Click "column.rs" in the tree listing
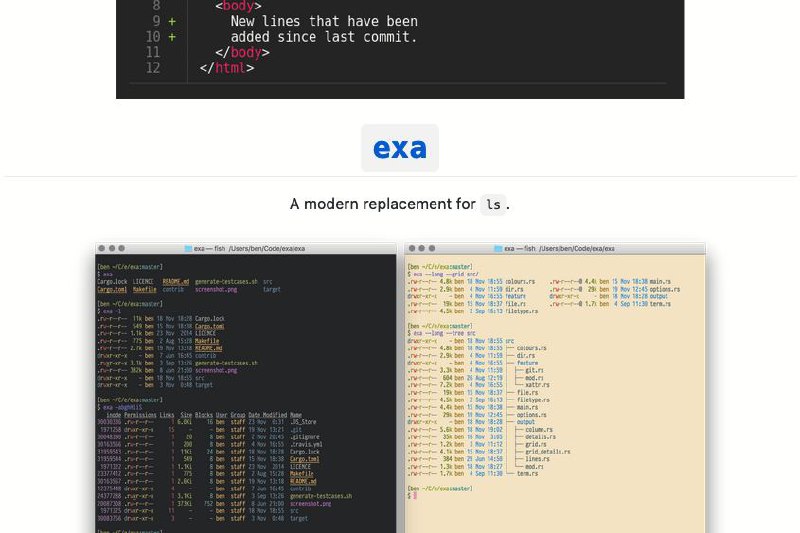 tap(539, 429)
